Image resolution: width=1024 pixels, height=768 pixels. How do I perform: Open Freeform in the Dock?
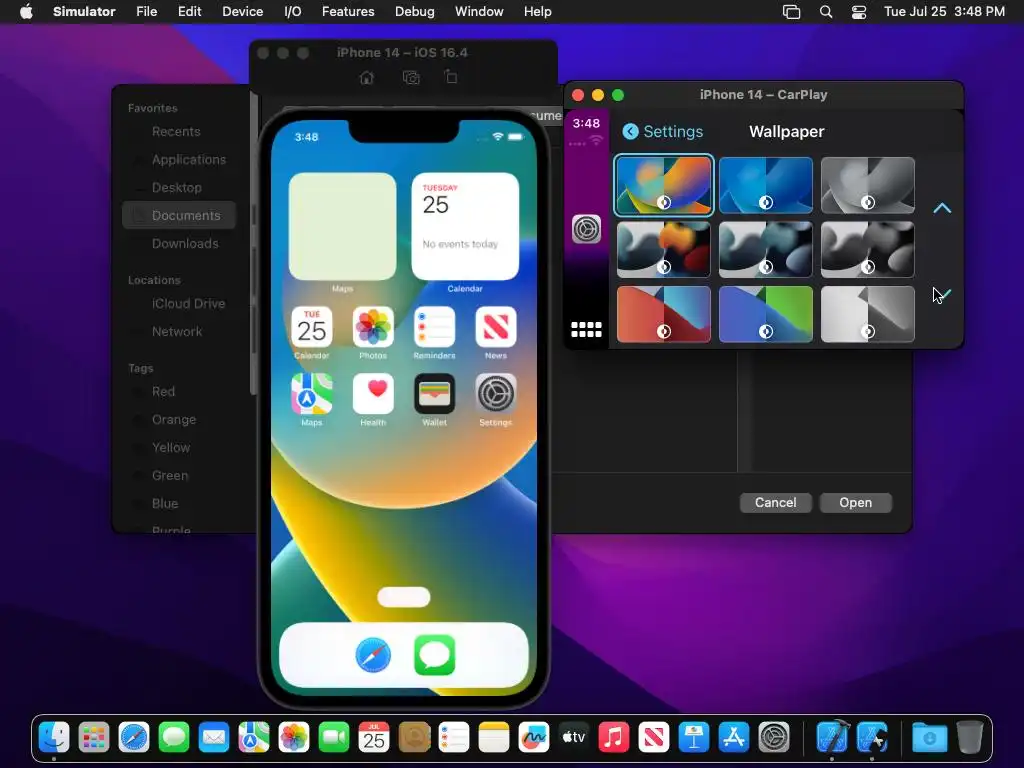(x=534, y=738)
